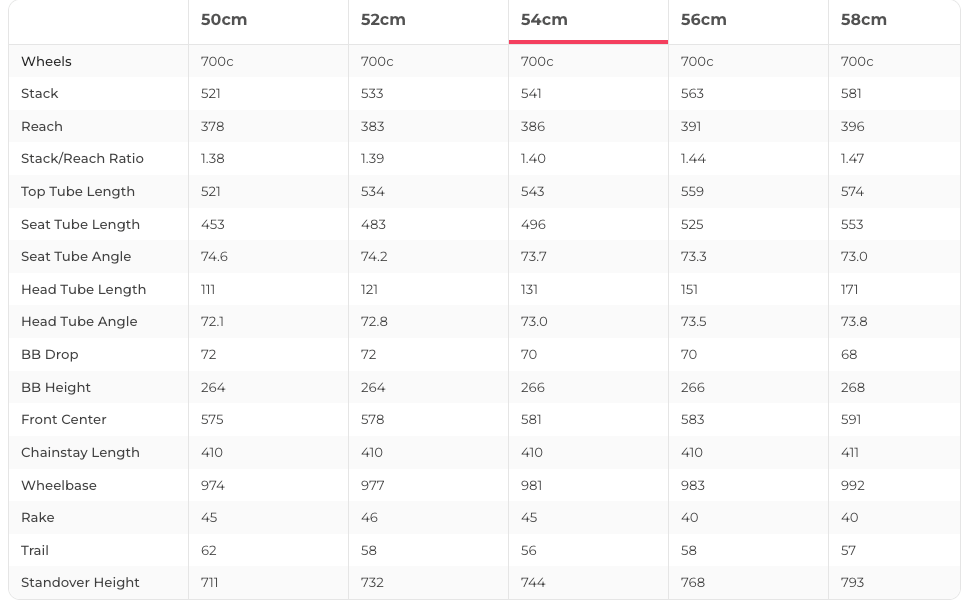Select the 54cm size column header
The height and width of the screenshot is (608, 965).
(544, 20)
